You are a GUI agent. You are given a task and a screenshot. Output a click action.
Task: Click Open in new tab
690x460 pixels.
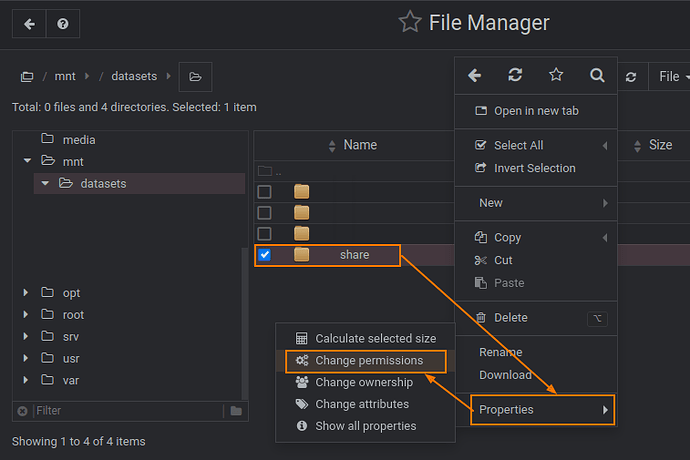click(x=535, y=110)
